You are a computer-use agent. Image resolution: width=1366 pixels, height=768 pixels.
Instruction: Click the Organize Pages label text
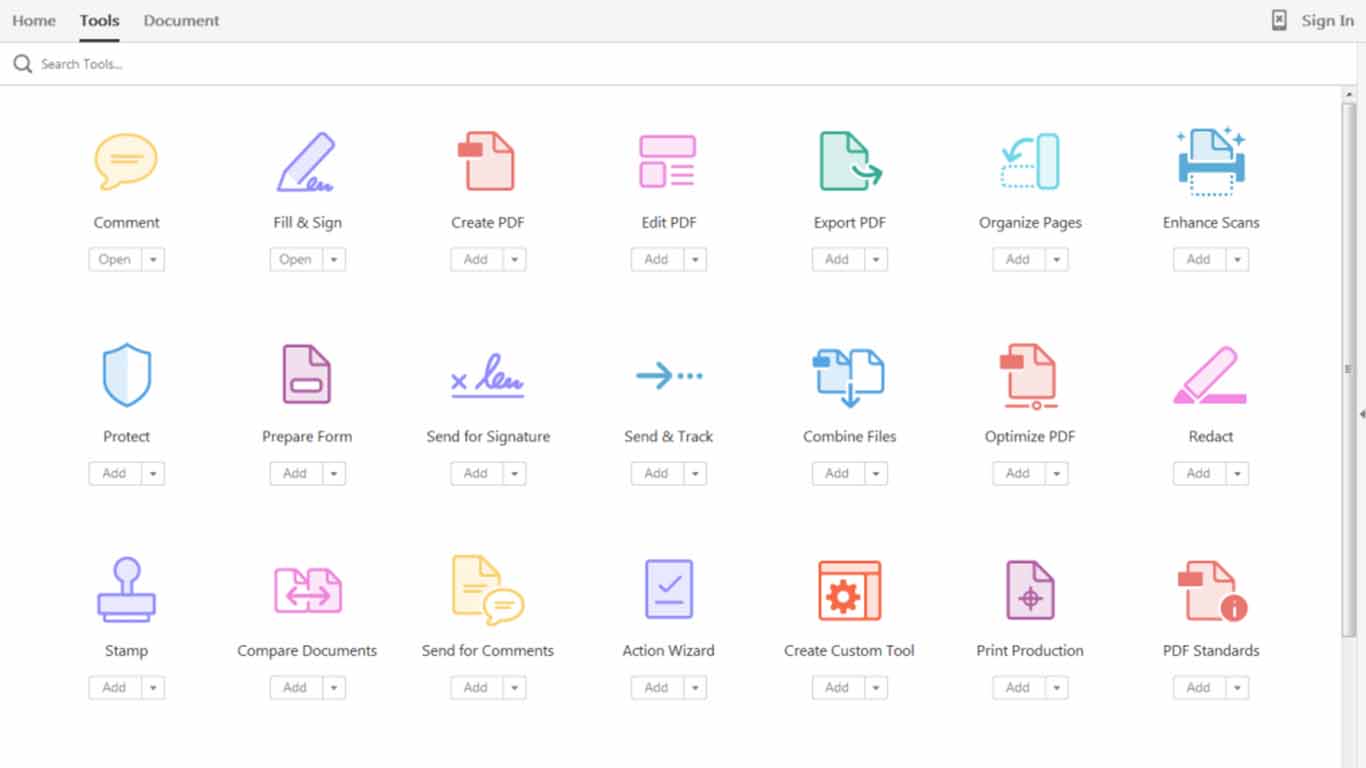pos(1030,223)
